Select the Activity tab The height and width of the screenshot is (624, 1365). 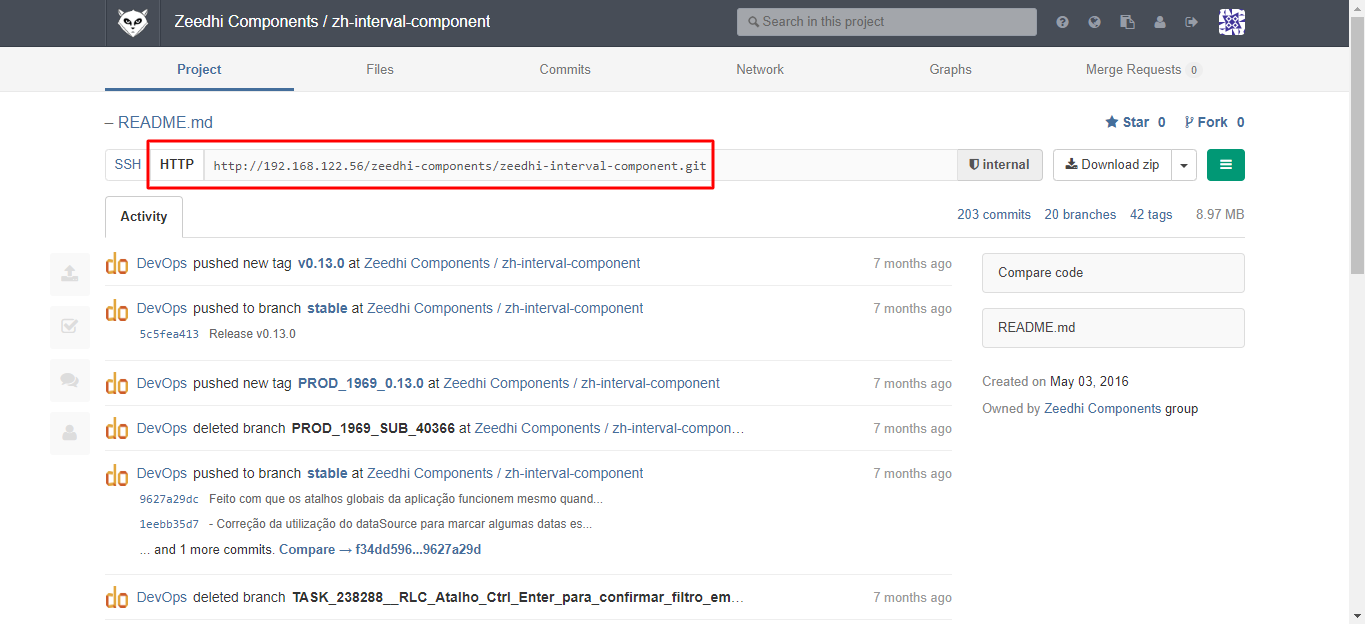click(144, 217)
